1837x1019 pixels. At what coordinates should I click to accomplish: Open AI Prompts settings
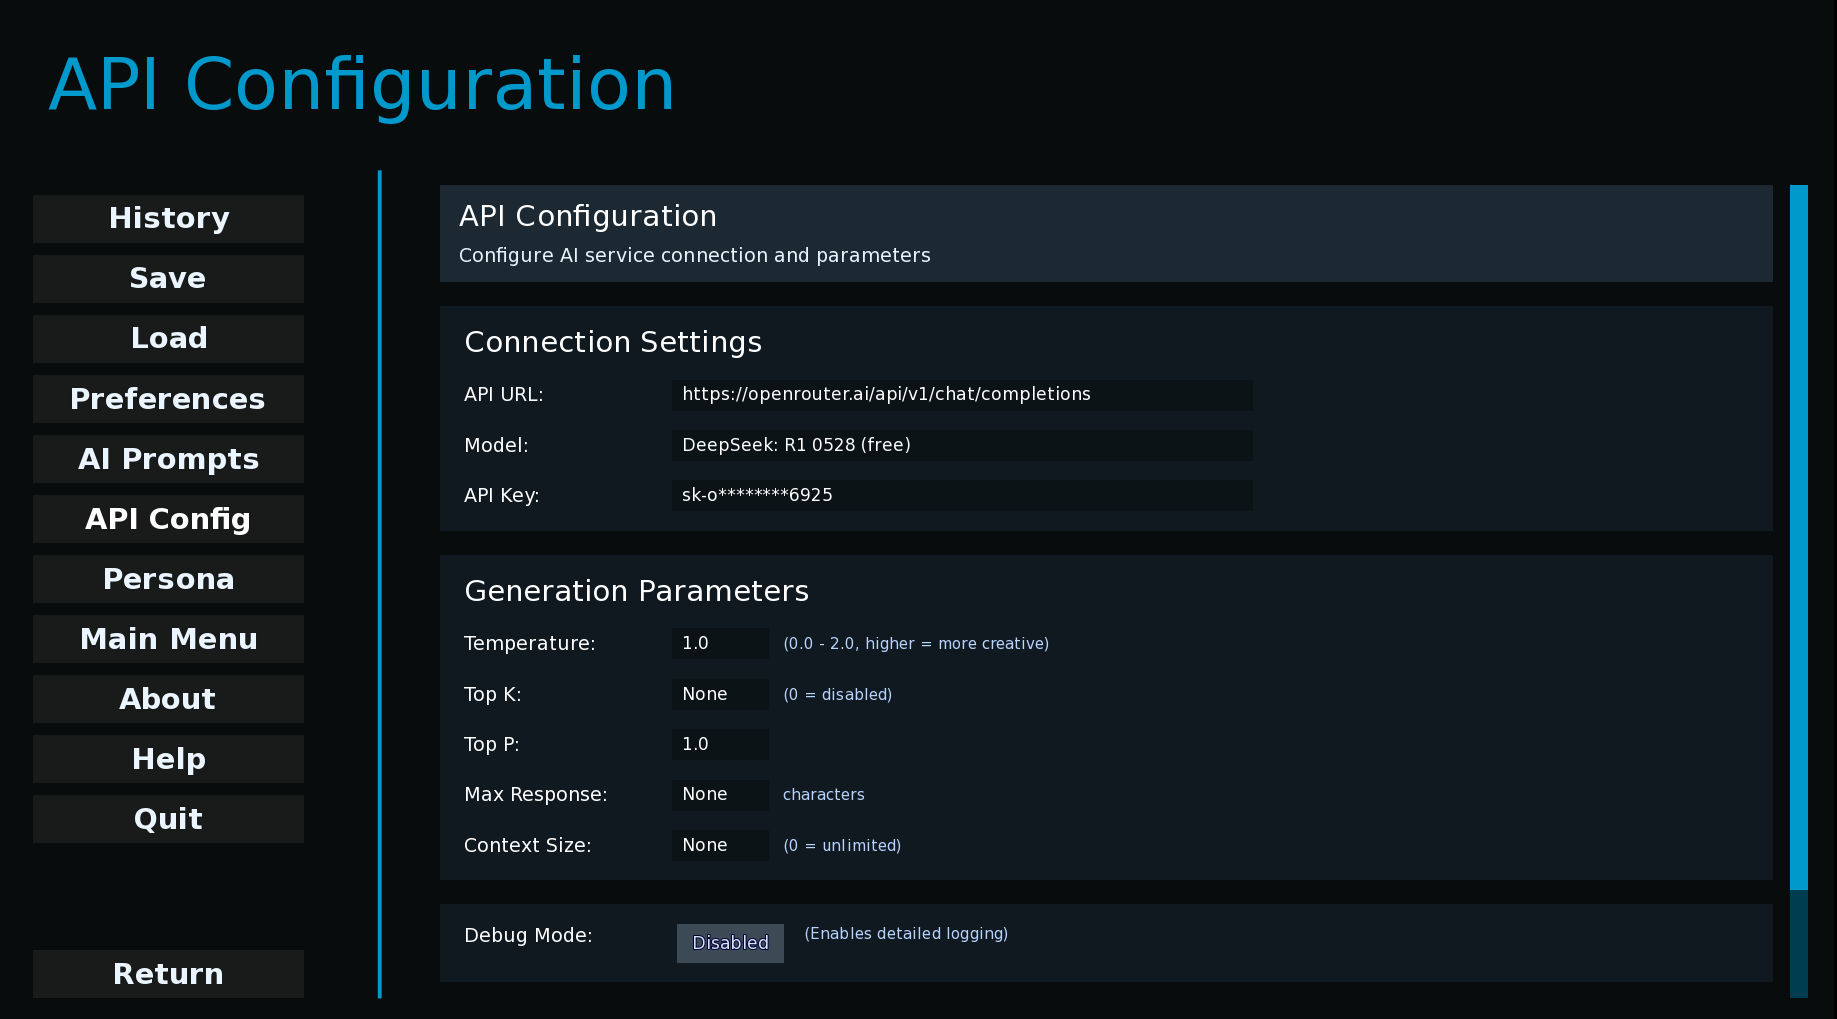click(168, 459)
